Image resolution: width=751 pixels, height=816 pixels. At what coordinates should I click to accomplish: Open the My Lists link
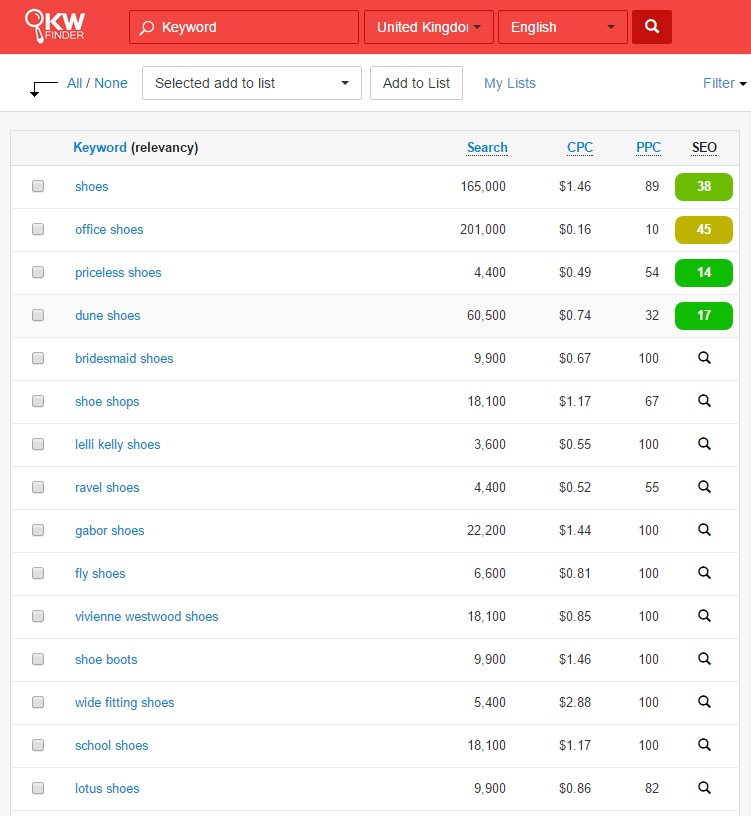pos(510,83)
